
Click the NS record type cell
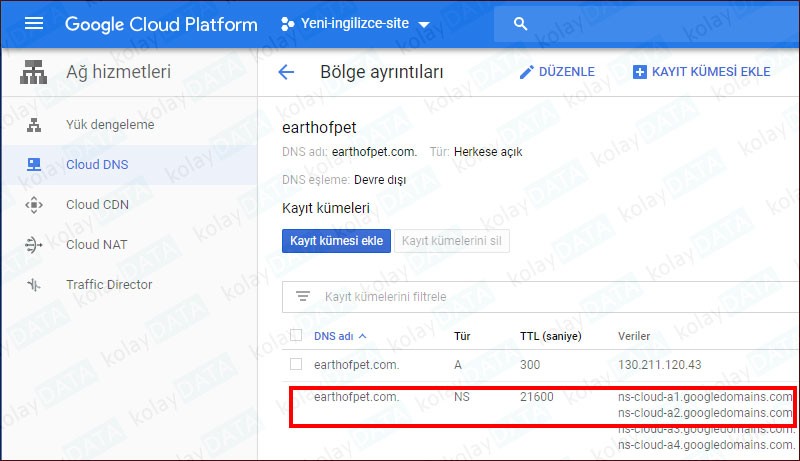462,397
